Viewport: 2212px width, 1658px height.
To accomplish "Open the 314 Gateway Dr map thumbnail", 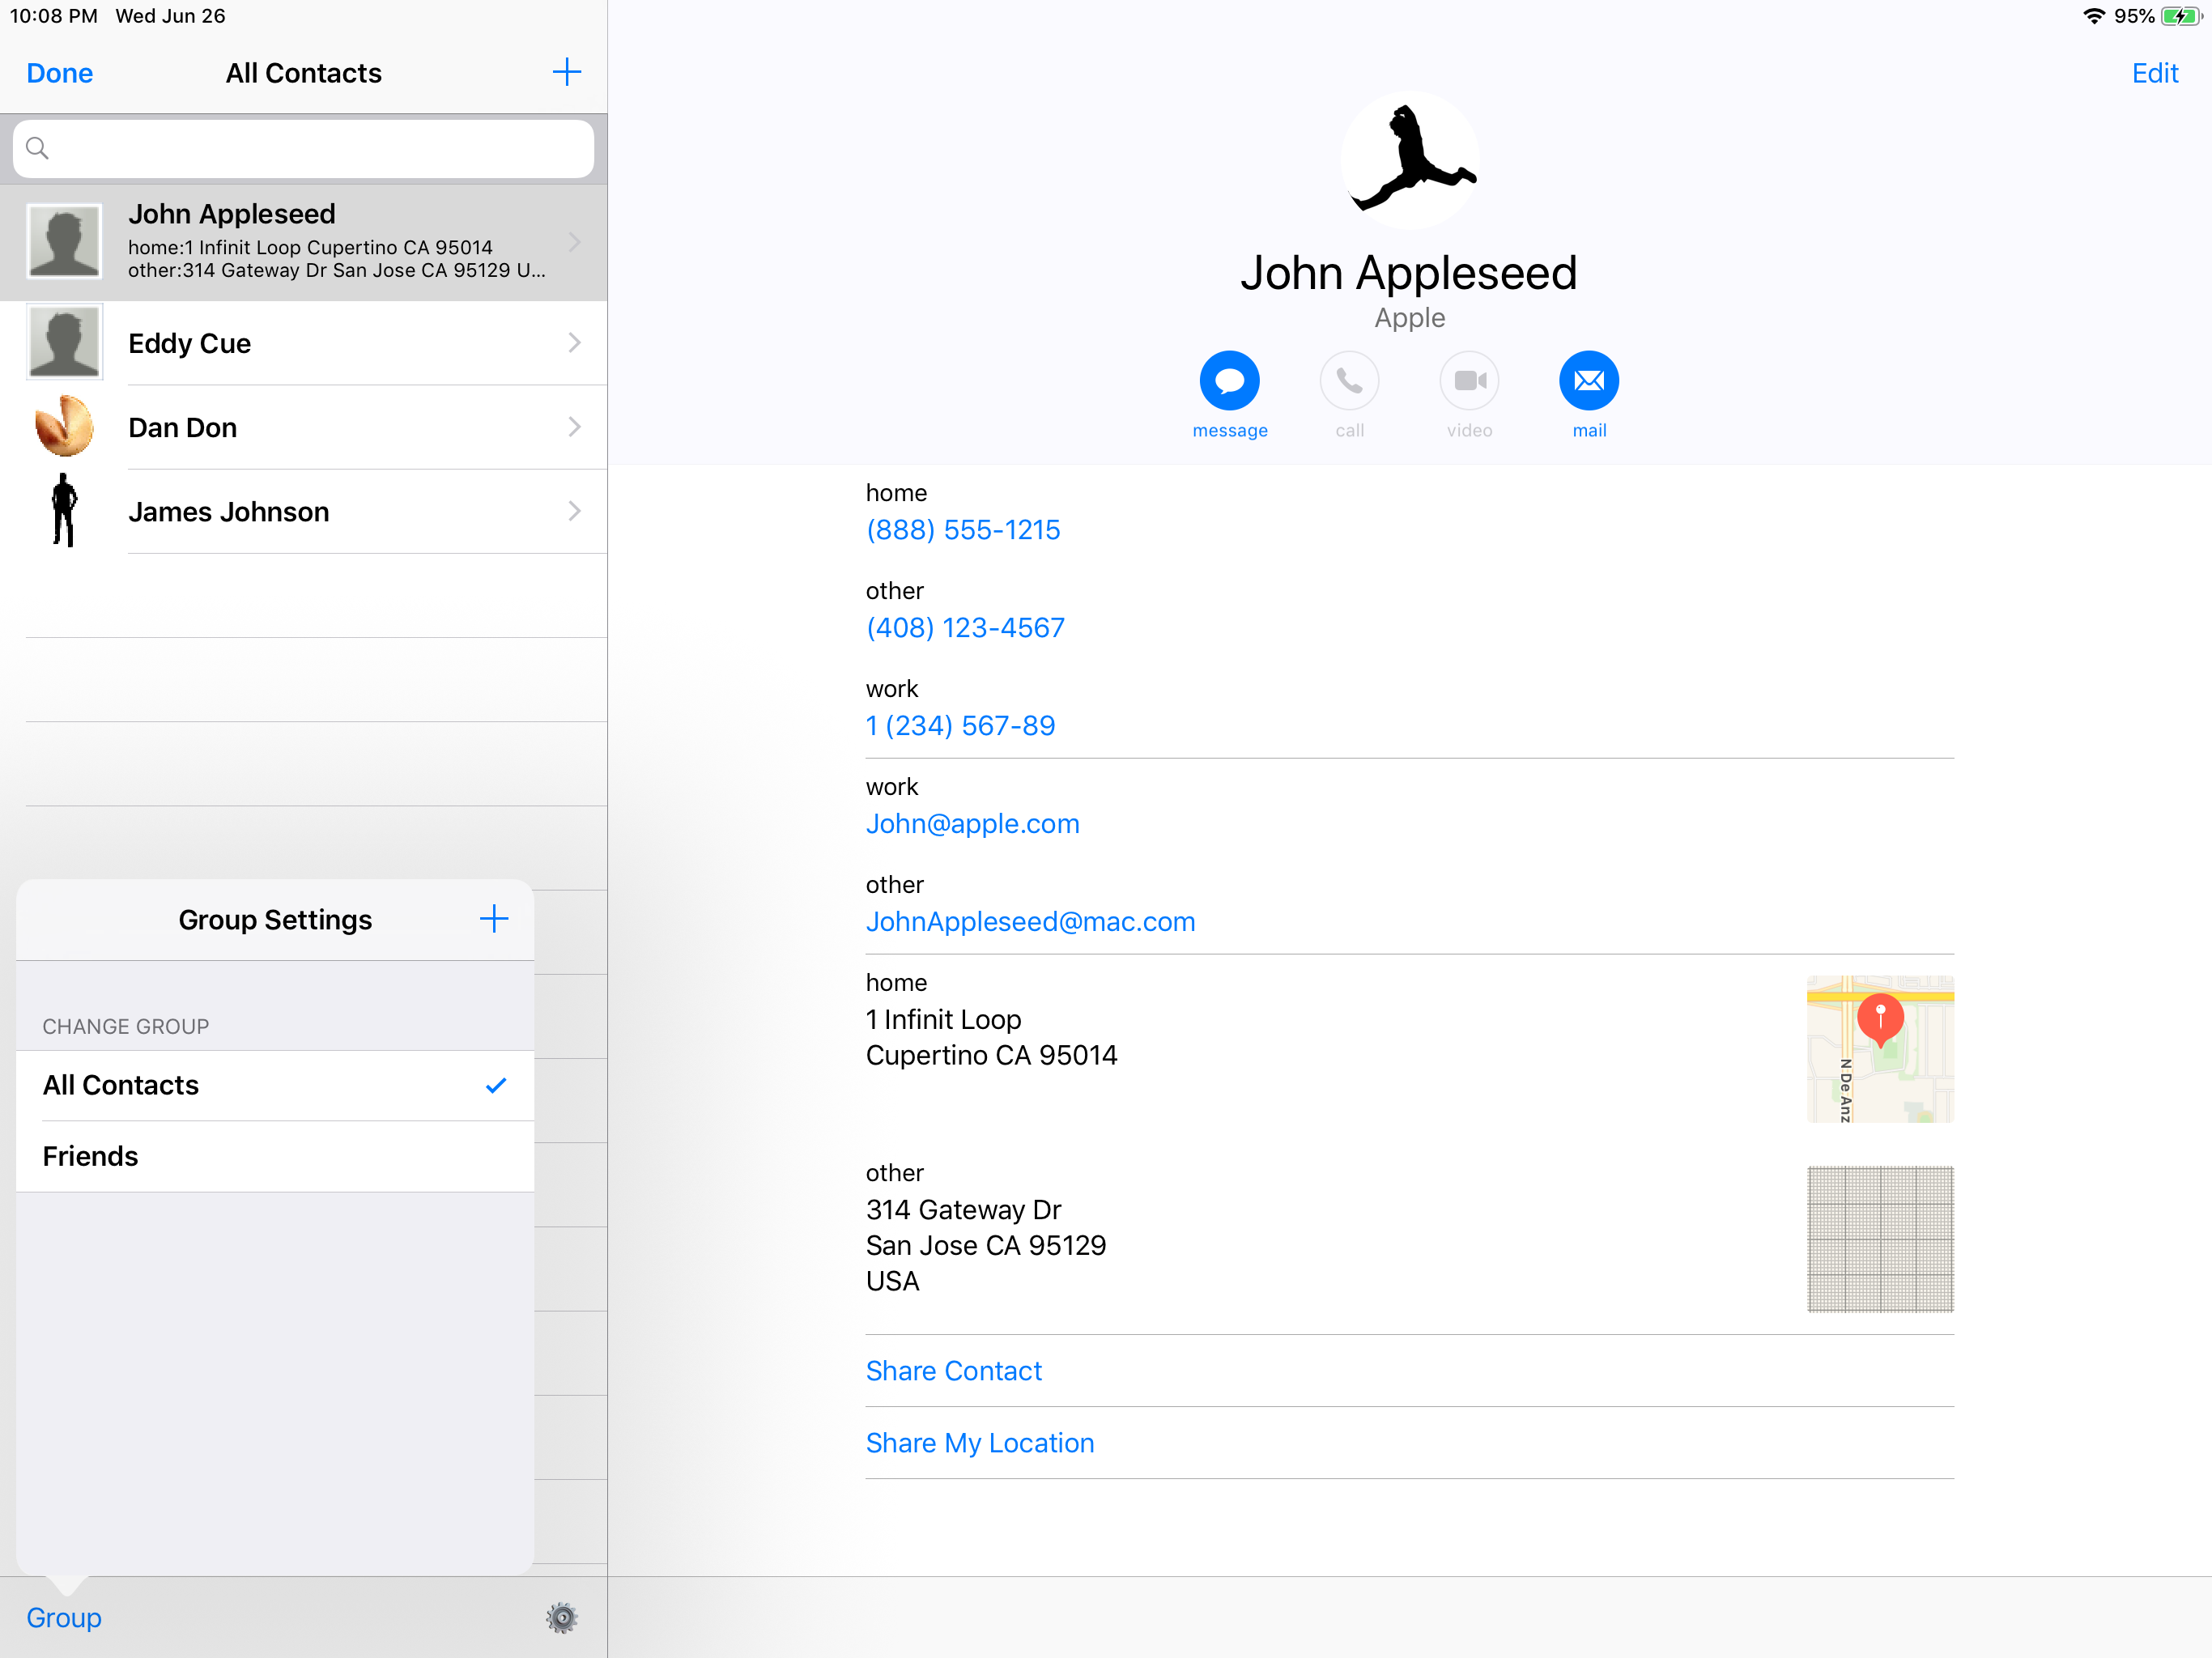I will 1880,1239.
